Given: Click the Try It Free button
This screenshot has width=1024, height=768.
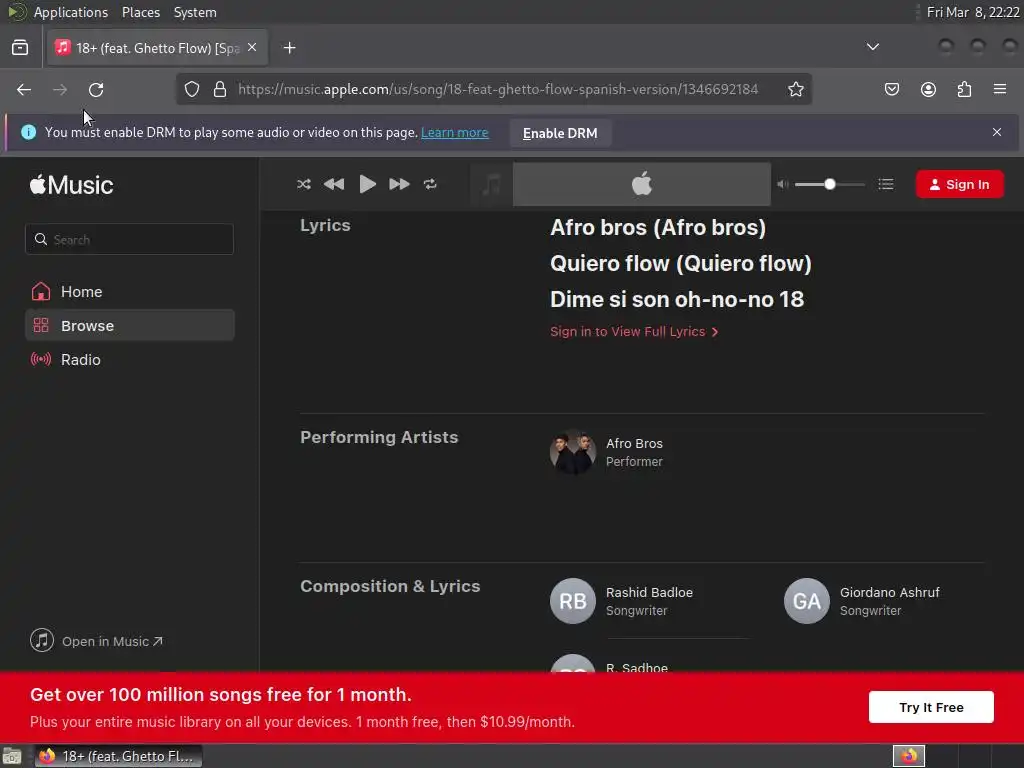Looking at the screenshot, I should coord(931,707).
